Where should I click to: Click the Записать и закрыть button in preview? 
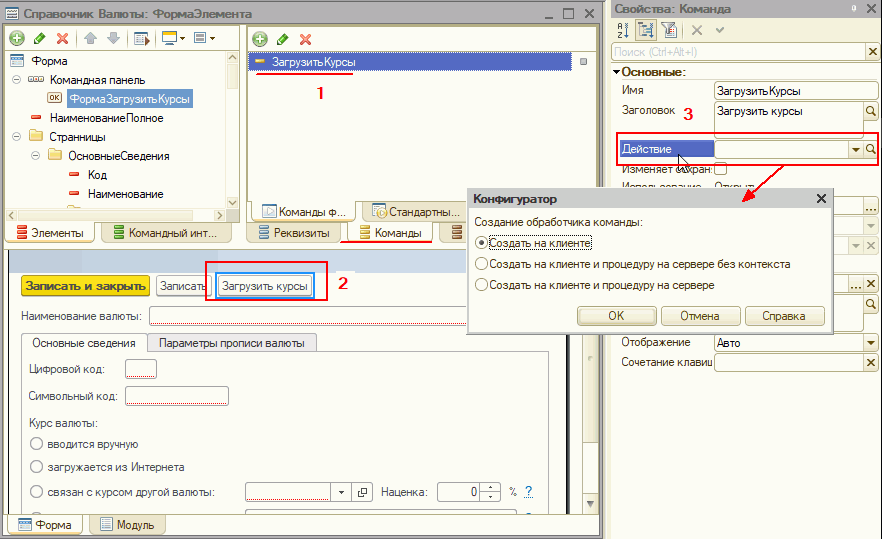[x=86, y=286]
